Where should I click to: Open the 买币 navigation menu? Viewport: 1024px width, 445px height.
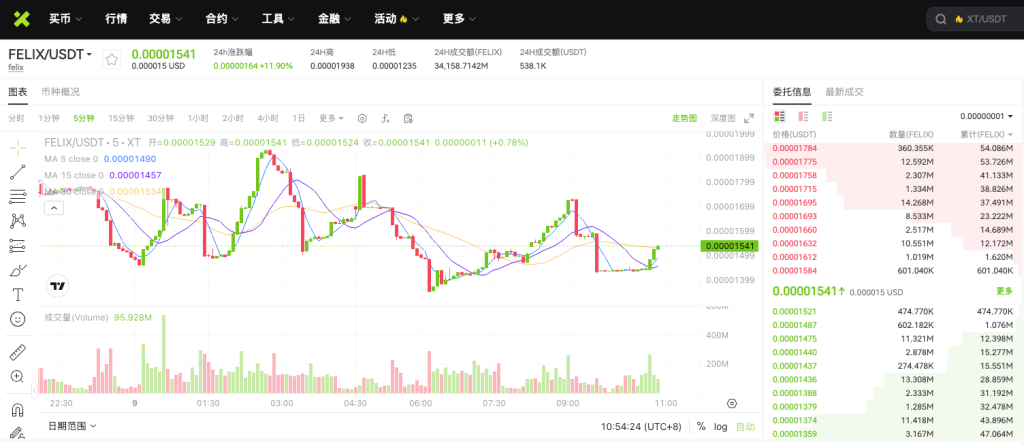coord(65,19)
